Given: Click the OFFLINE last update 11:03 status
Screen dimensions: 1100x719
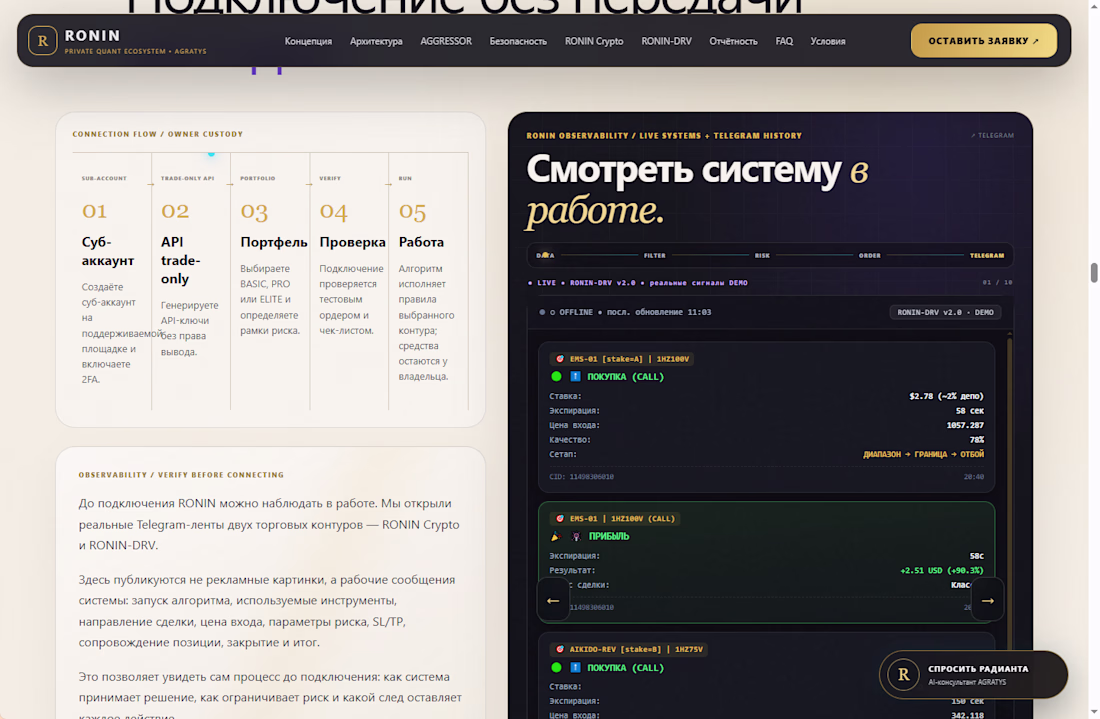Looking at the screenshot, I should pyautogui.click(x=625, y=312).
